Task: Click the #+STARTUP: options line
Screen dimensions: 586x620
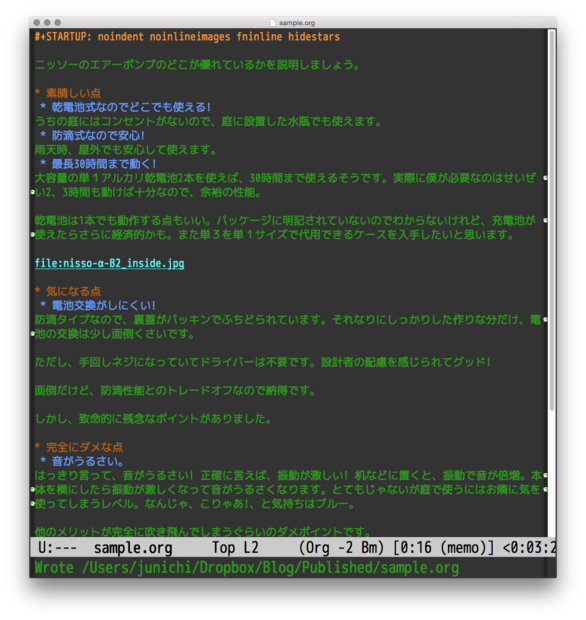Action: point(187,37)
